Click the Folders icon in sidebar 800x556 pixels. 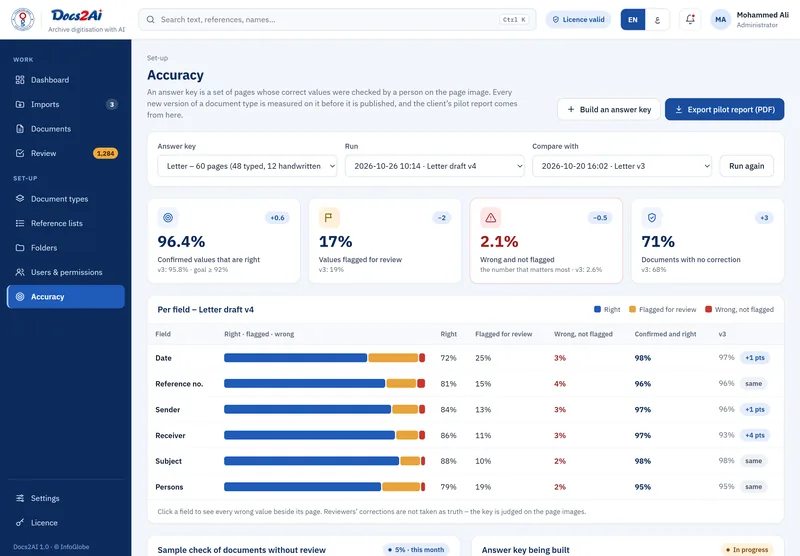click(x=20, y=247)
